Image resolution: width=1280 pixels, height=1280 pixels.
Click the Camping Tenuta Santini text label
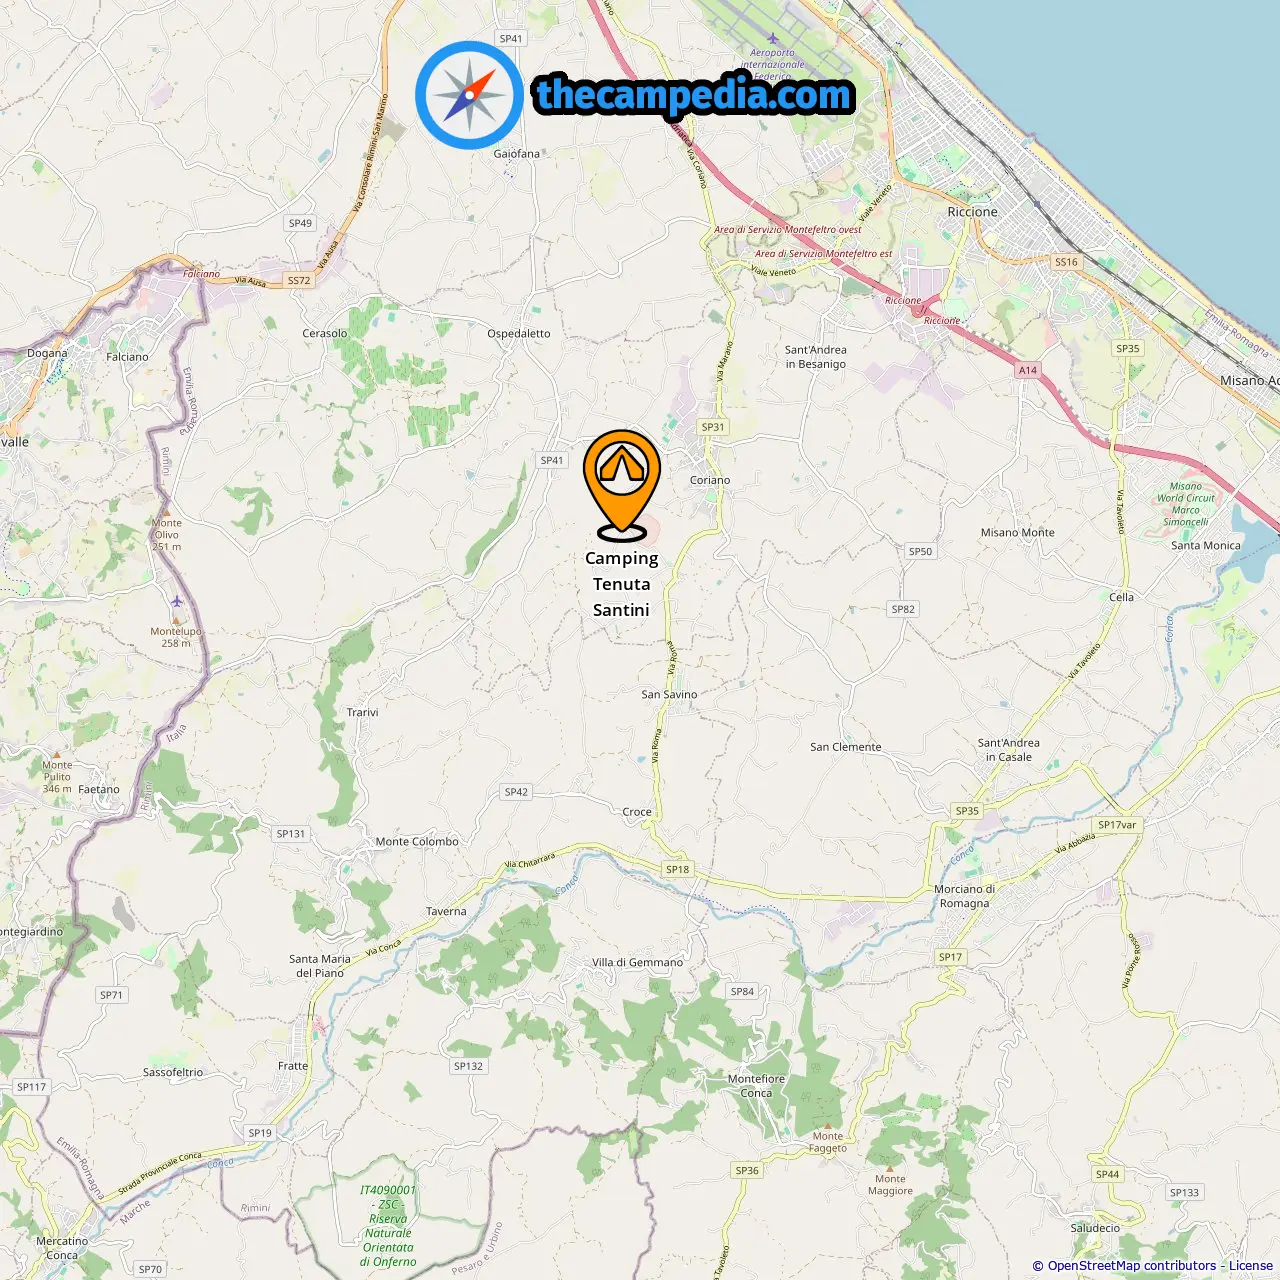pyautogui.click(x=622, y=584)
